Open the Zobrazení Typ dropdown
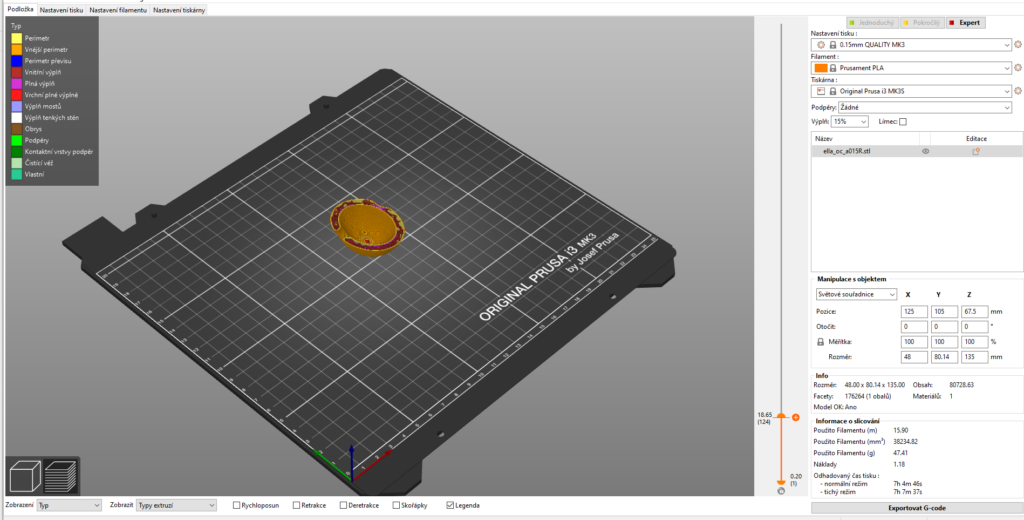This screenshot has width=1024, height=520. point(69,505)
